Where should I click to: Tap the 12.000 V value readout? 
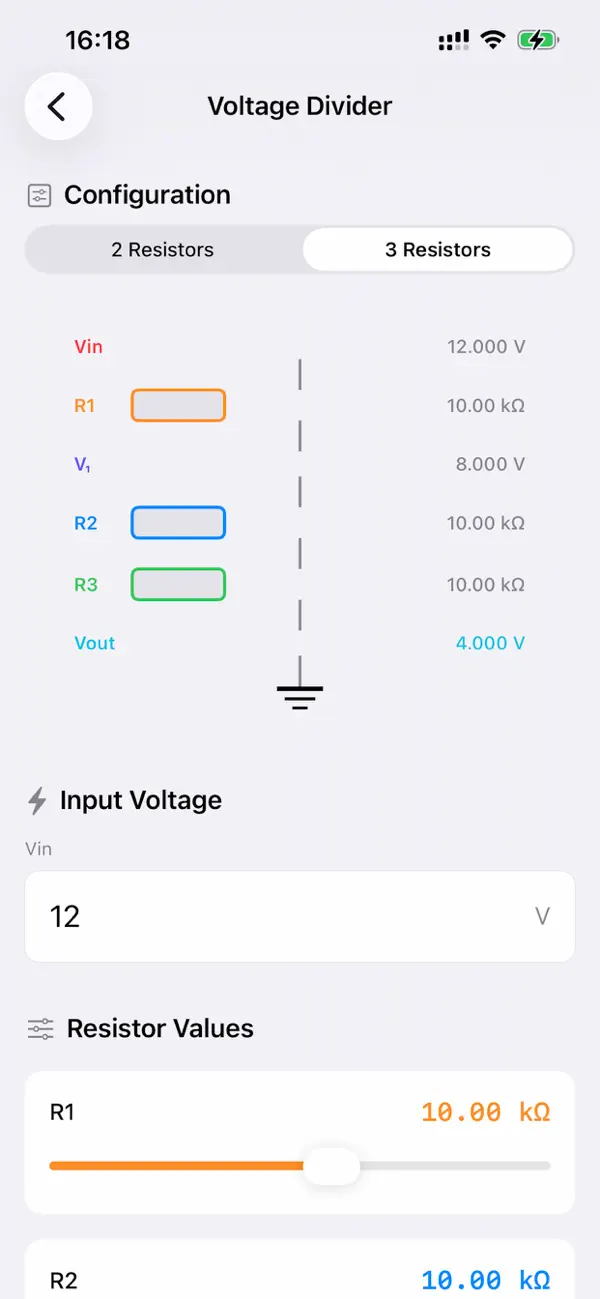pos(486,347)
